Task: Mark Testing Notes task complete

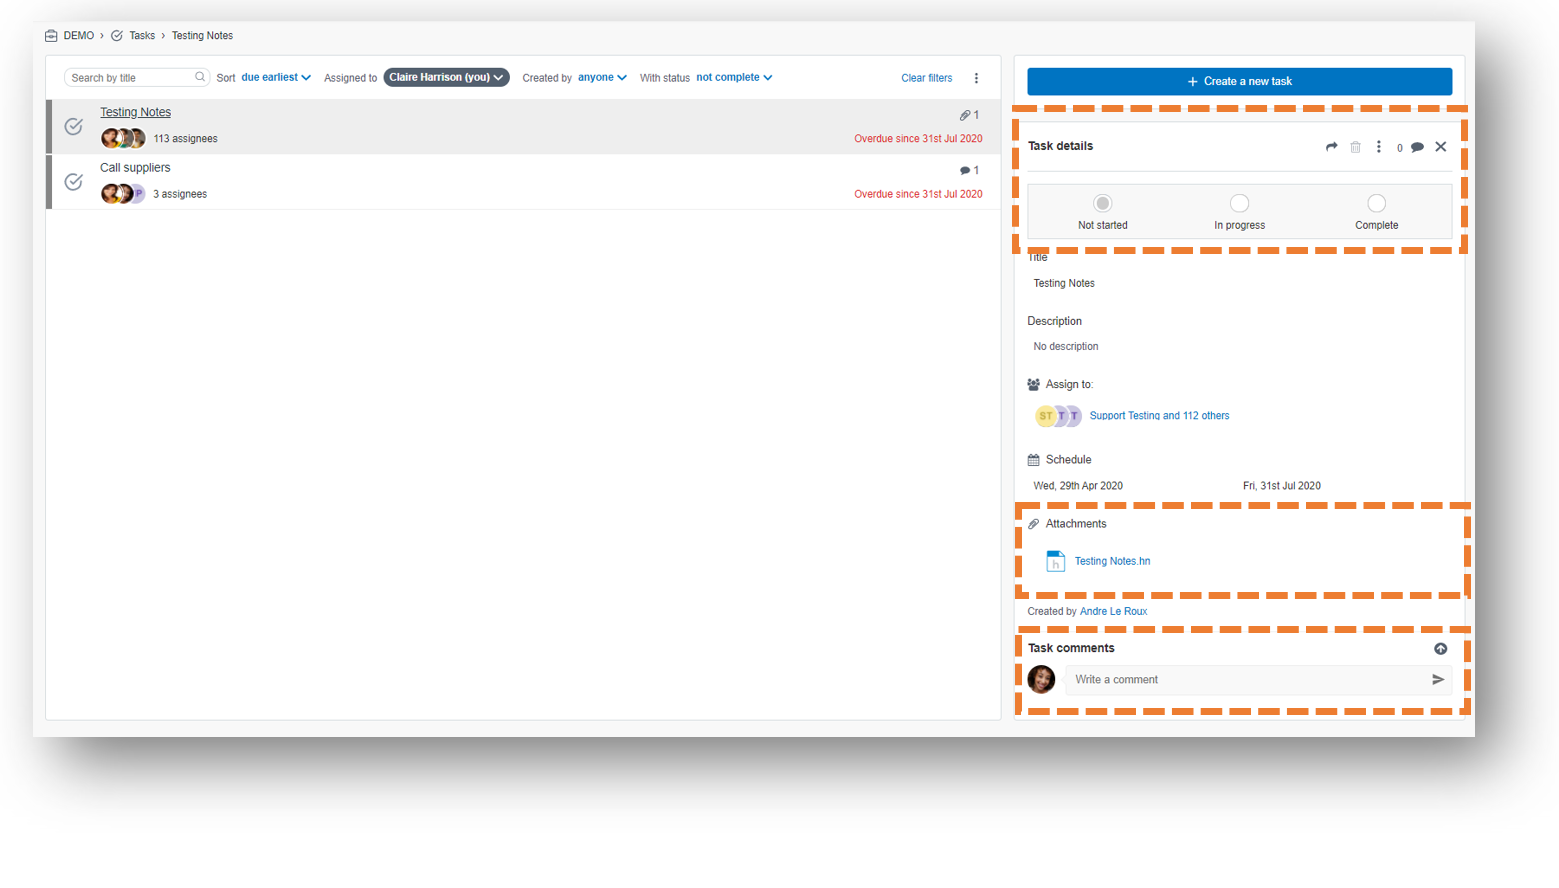Action: [74, 126]
